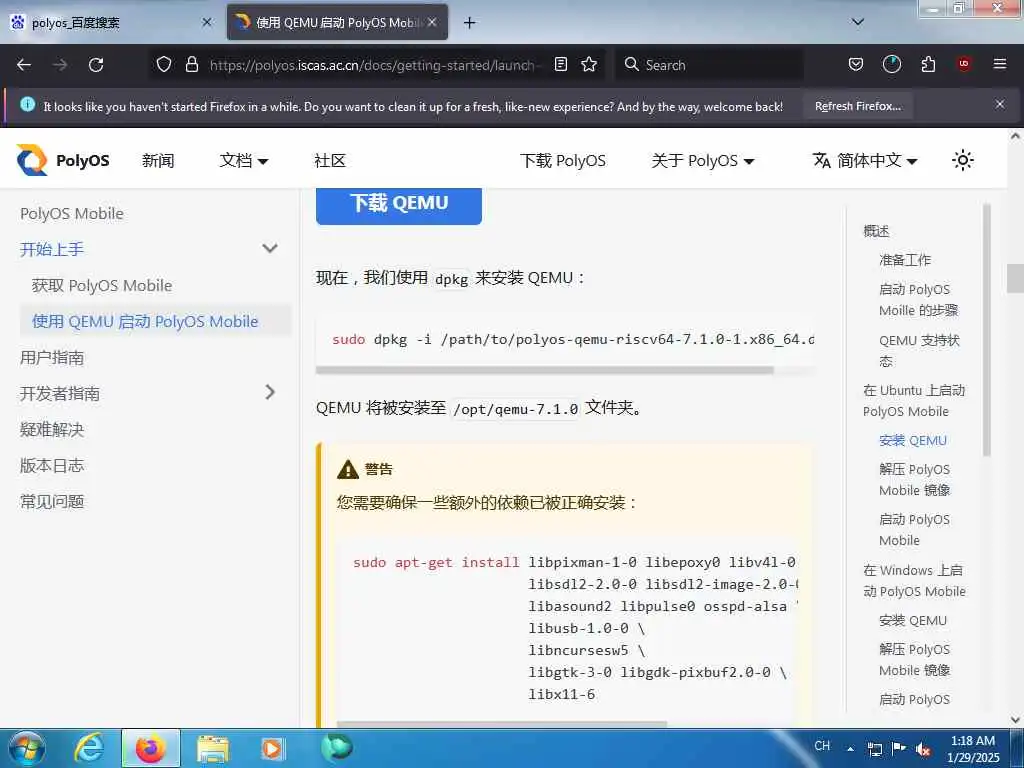
Task: Jump to 在 Windows 上启动 PolyOS Mobile
Action: 914,581
